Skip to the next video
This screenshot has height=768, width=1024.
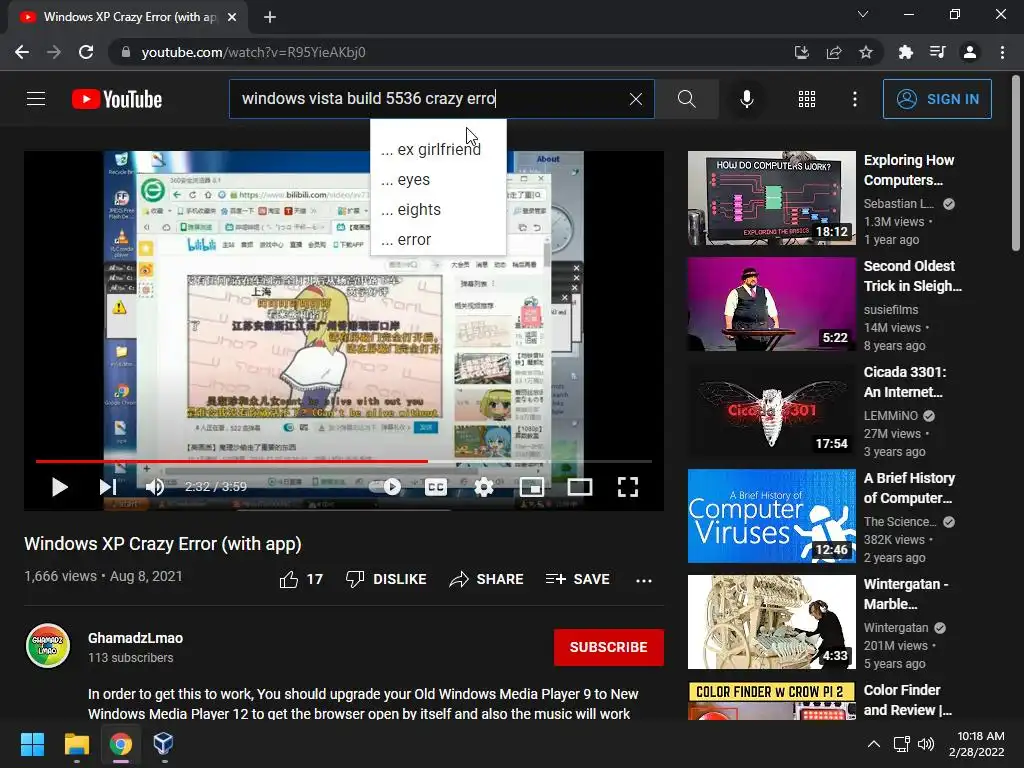pyautogui.click(x=108, y=487)
